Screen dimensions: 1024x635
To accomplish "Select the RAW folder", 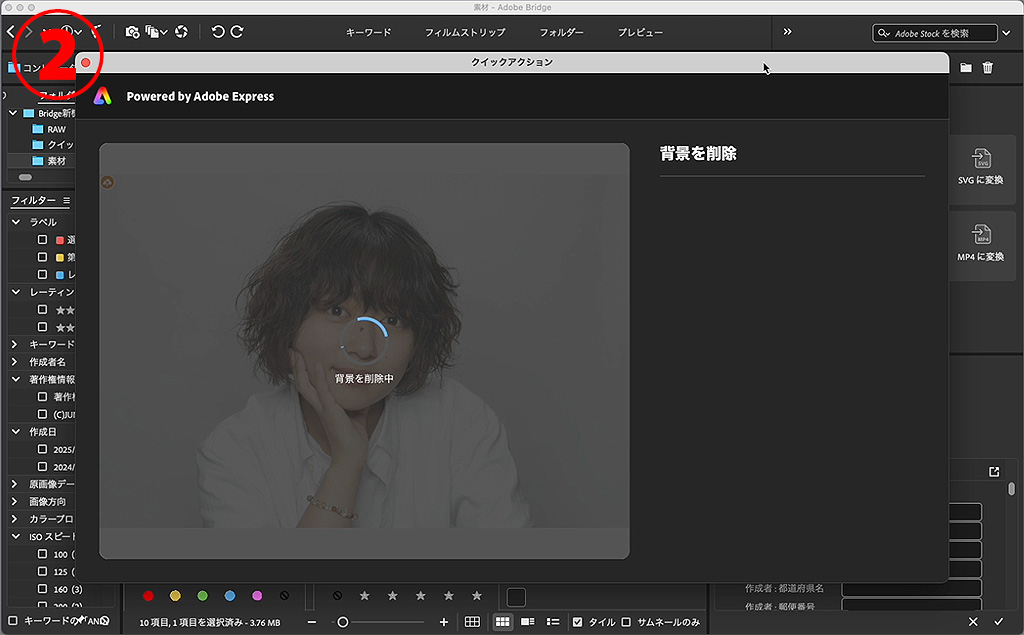I will click(x=55, y=129).
